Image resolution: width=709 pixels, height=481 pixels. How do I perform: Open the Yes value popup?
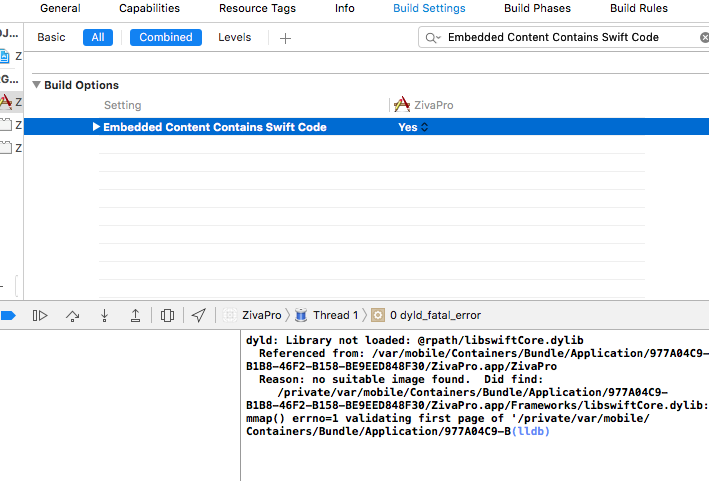[x=413, y=127]
